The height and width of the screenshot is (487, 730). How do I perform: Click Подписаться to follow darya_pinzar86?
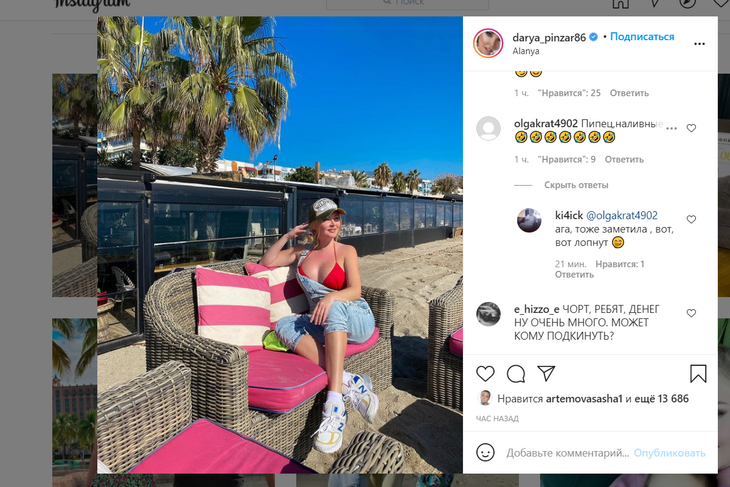(x=642, y=37)
